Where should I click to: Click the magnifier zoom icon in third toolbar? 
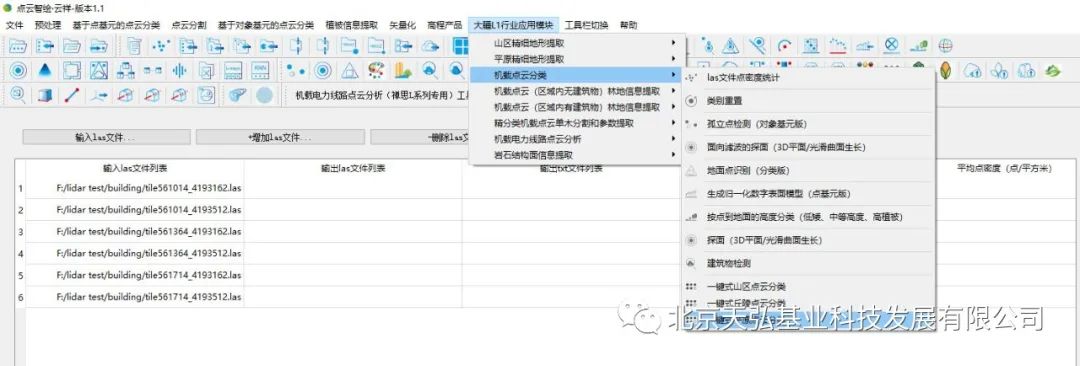click(x=18, y=96)
